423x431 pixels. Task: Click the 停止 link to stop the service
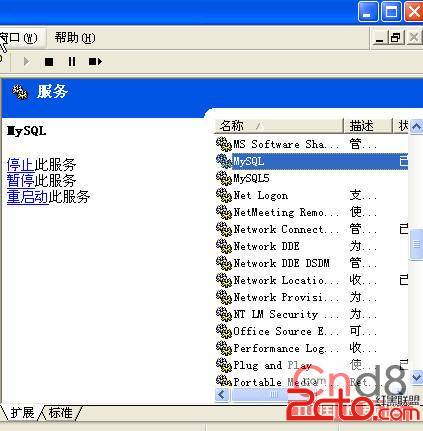[20, 165]
